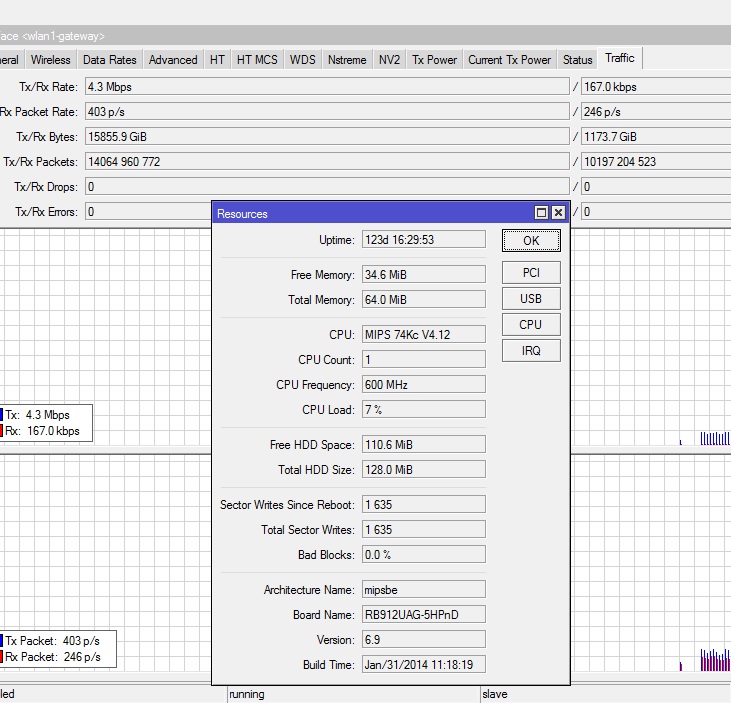Switch to Current Tx Power tab
This screenshot has height=703, width=731.
click(x=509, y=60)
